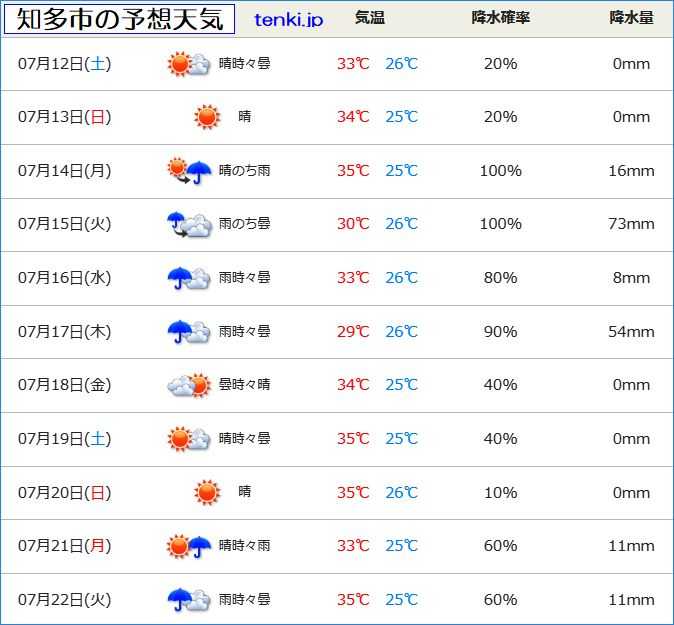Click the sun icon for 07月20日
The width and height of the screenshot is (674, 625).
207,492
